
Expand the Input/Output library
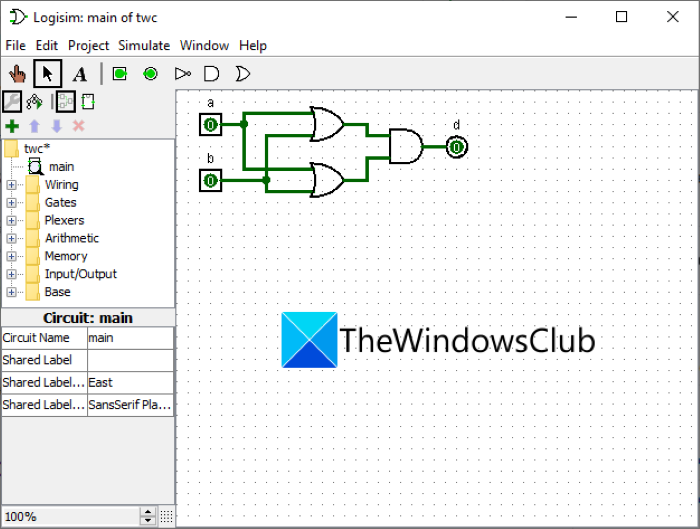(x=12, y=274)
